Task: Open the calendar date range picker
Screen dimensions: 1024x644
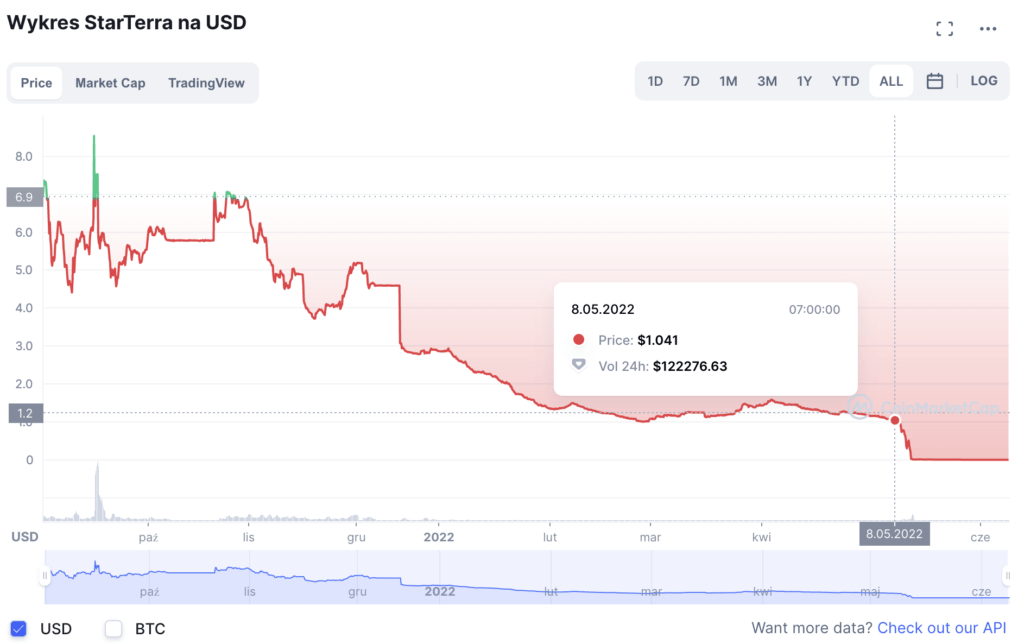Action: pyautogui.click(x=935, y=81)
